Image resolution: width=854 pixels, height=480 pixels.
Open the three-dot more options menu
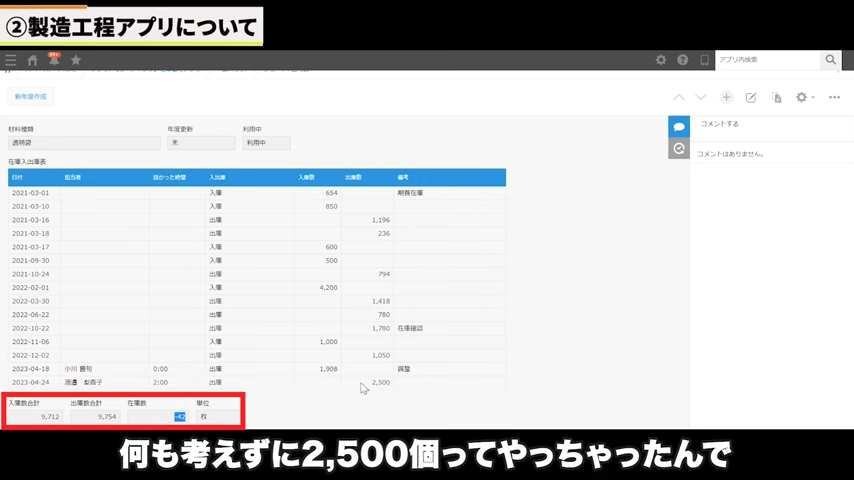pos(834,98)
